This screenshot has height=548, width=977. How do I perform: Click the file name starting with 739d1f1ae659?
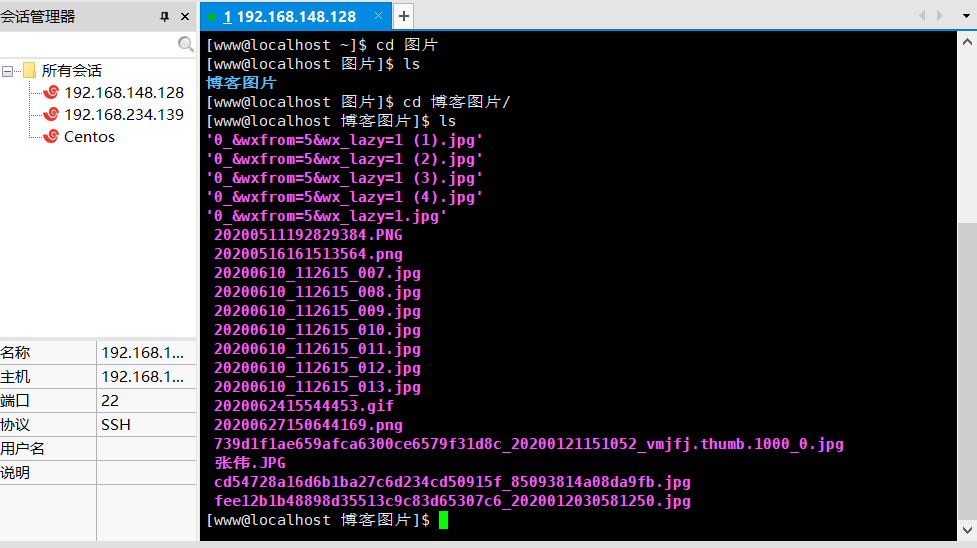tap(529, 444)
